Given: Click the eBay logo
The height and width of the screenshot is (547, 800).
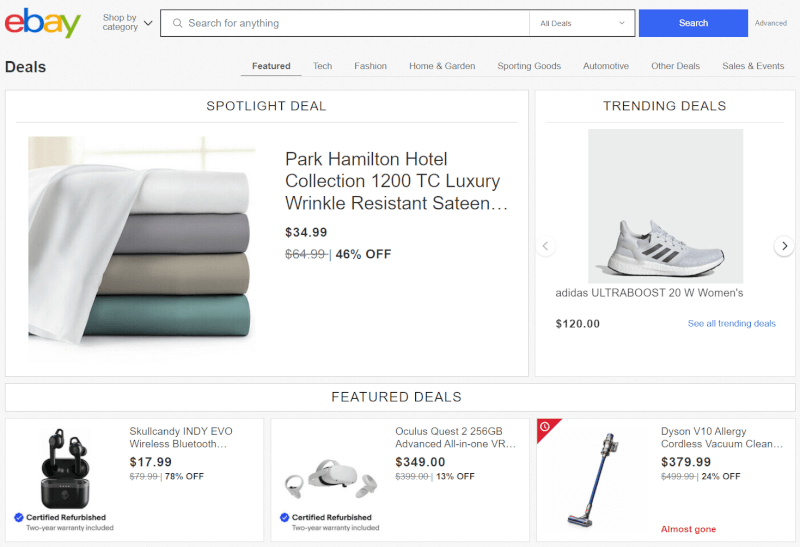Looking at the screenshot, I should (x=42, y=22).
